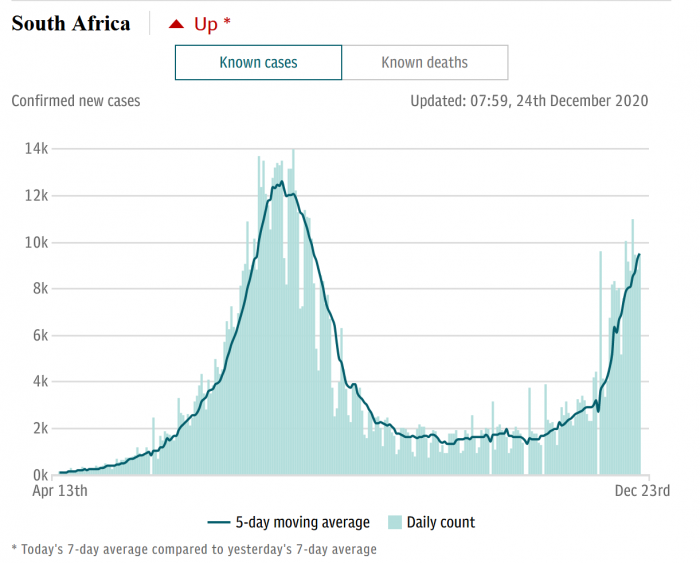Select the Known cases tab
Viewport: 700px width, 563px height.
point(258,63)
